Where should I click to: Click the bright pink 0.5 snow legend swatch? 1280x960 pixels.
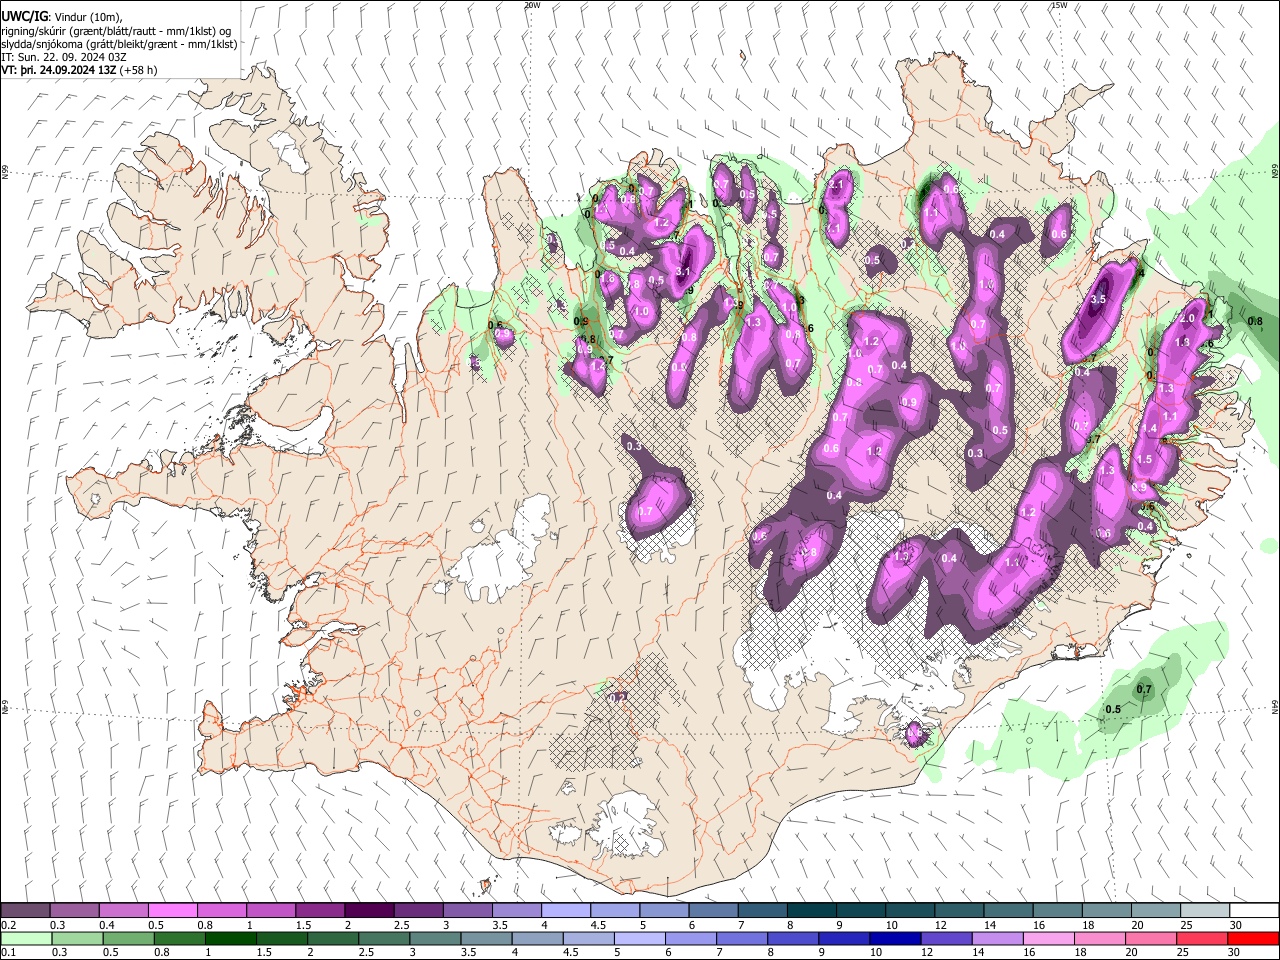tap(172, 910)
